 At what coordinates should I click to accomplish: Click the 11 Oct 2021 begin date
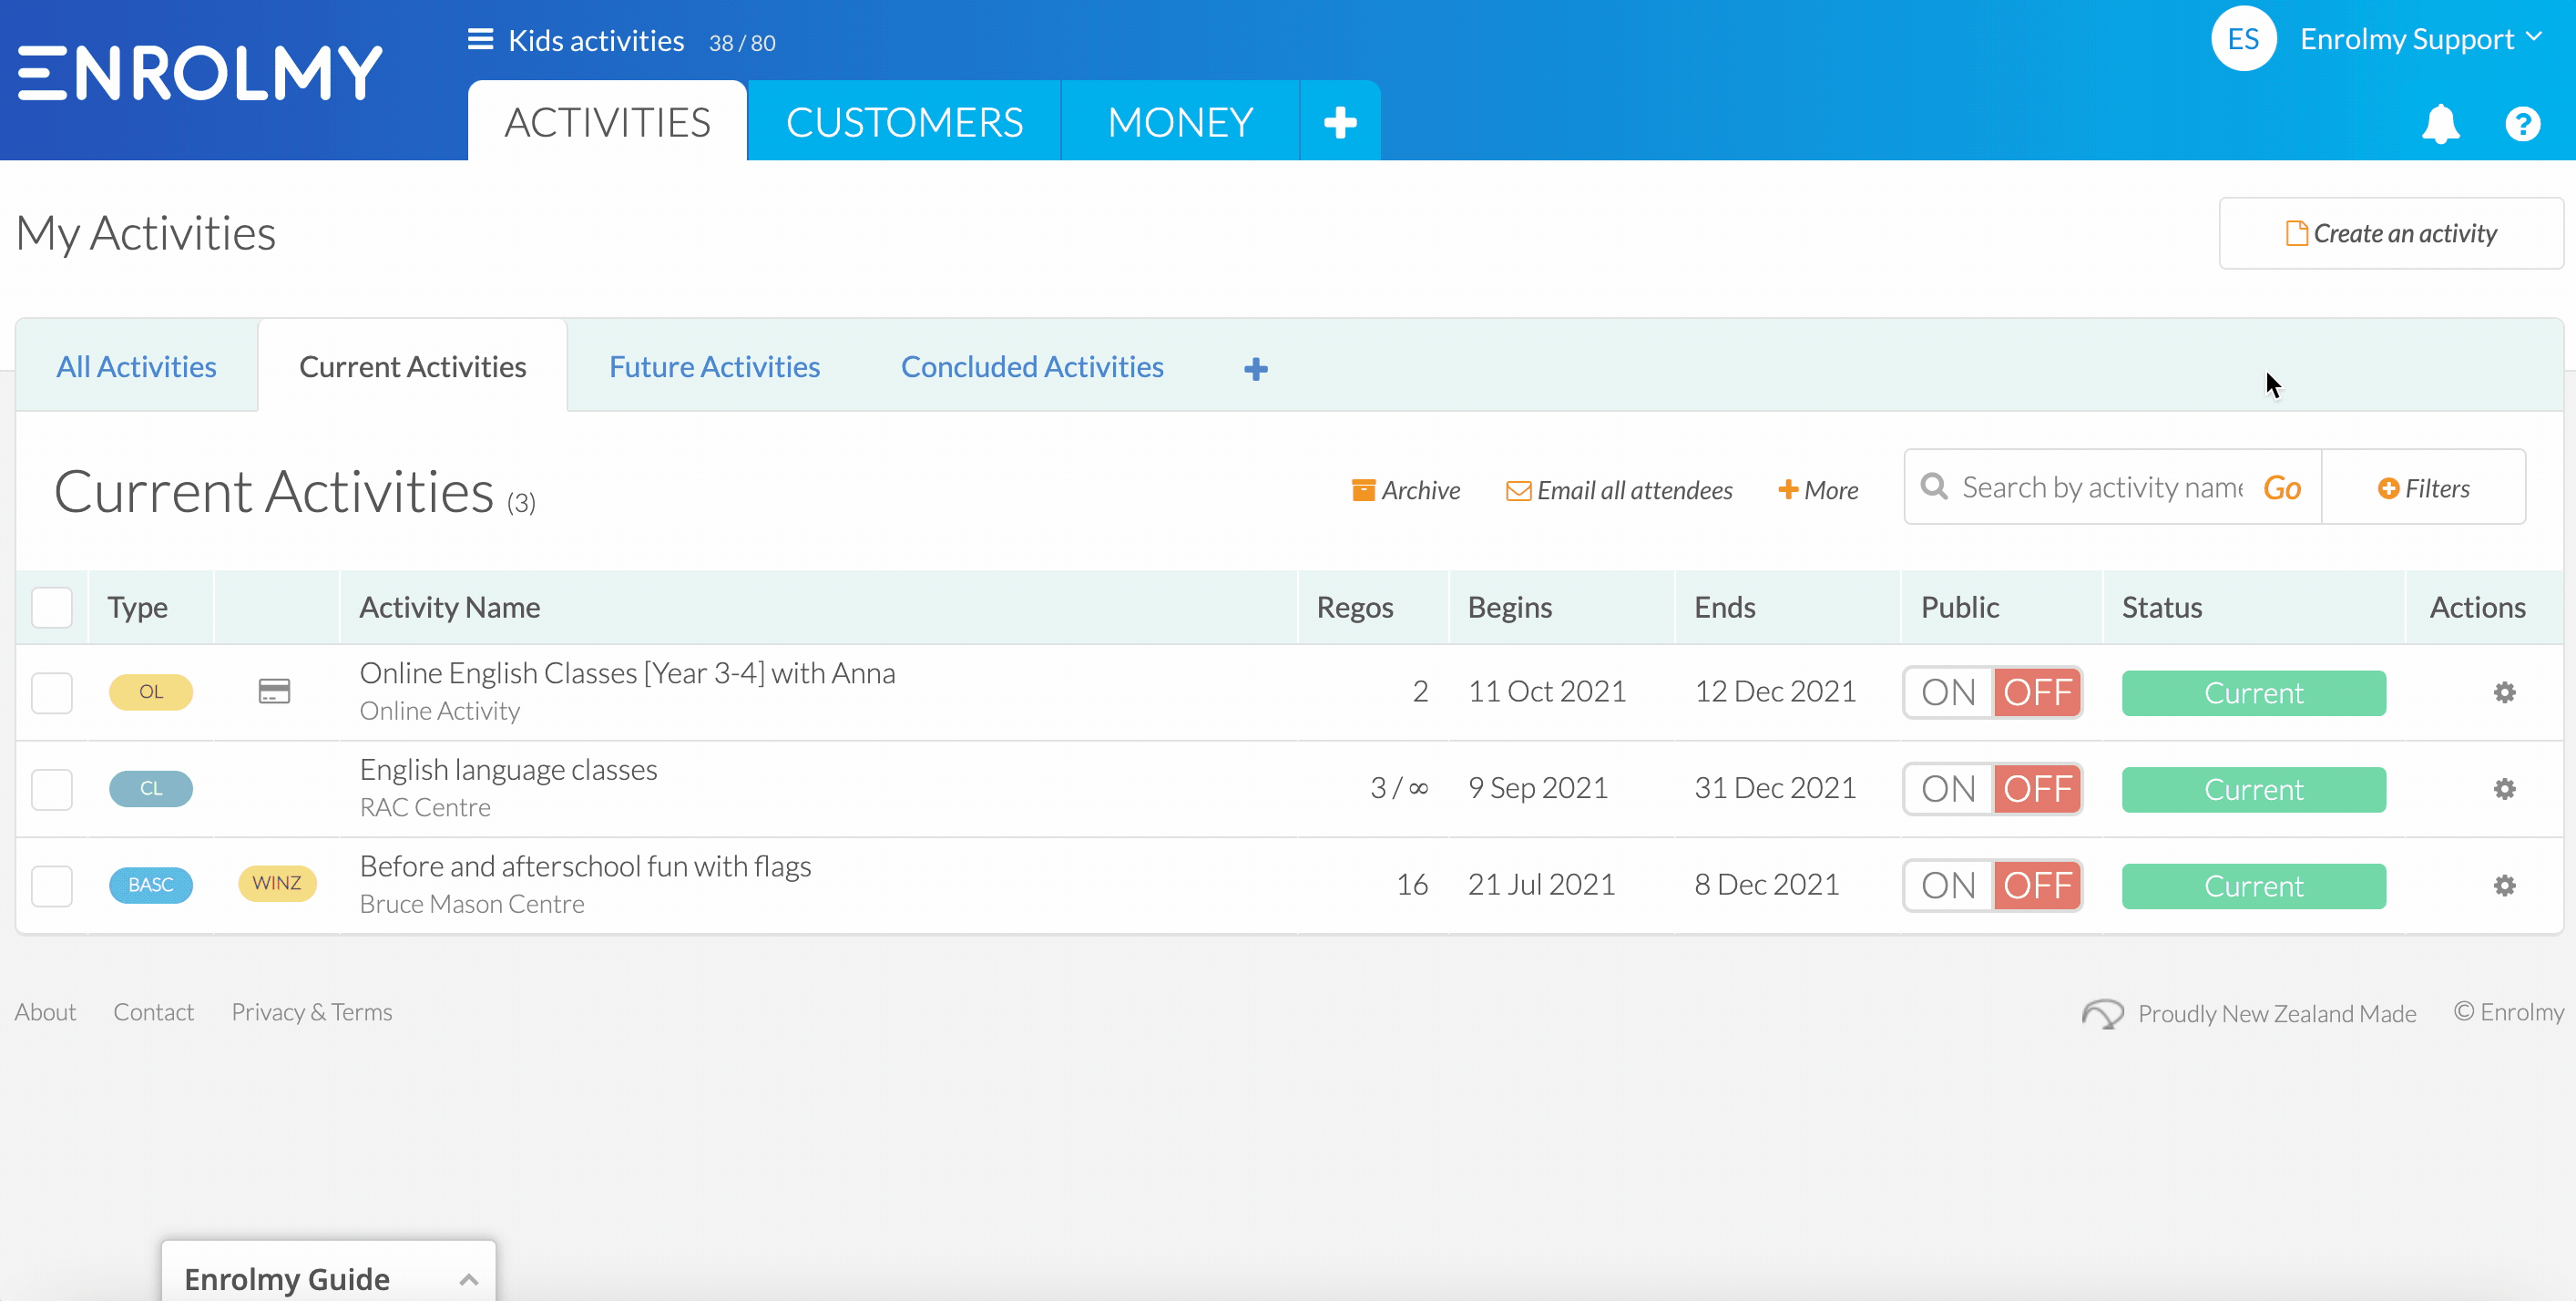pyautogui.click(x=1547, y=691)
